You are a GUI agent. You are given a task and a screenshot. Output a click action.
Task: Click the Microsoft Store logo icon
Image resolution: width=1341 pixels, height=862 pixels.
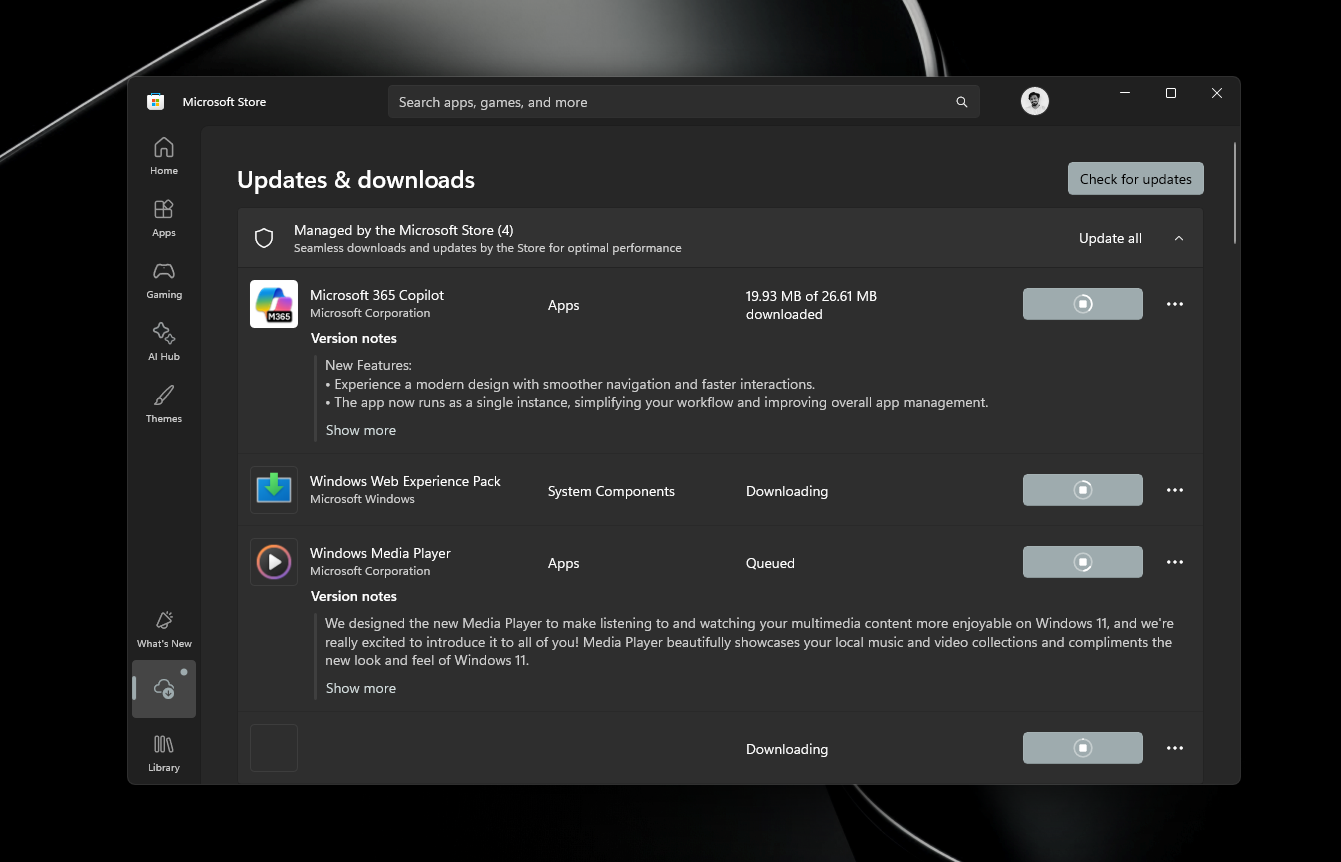[x=156, y=102]
